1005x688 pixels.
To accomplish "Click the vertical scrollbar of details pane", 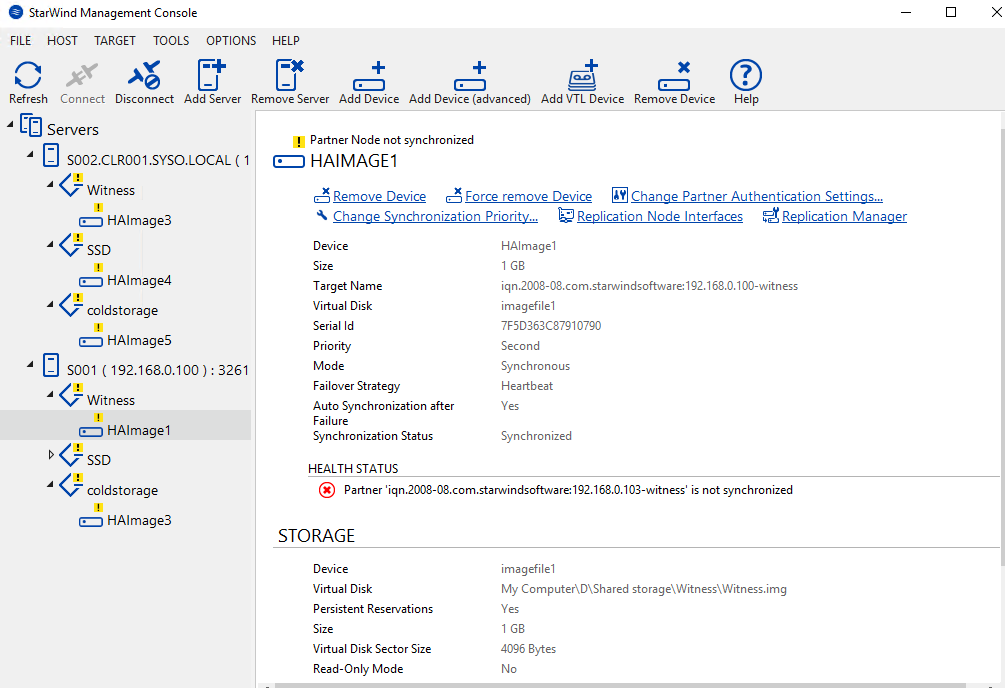I will pyautogui.click(x=1002, y=346).
